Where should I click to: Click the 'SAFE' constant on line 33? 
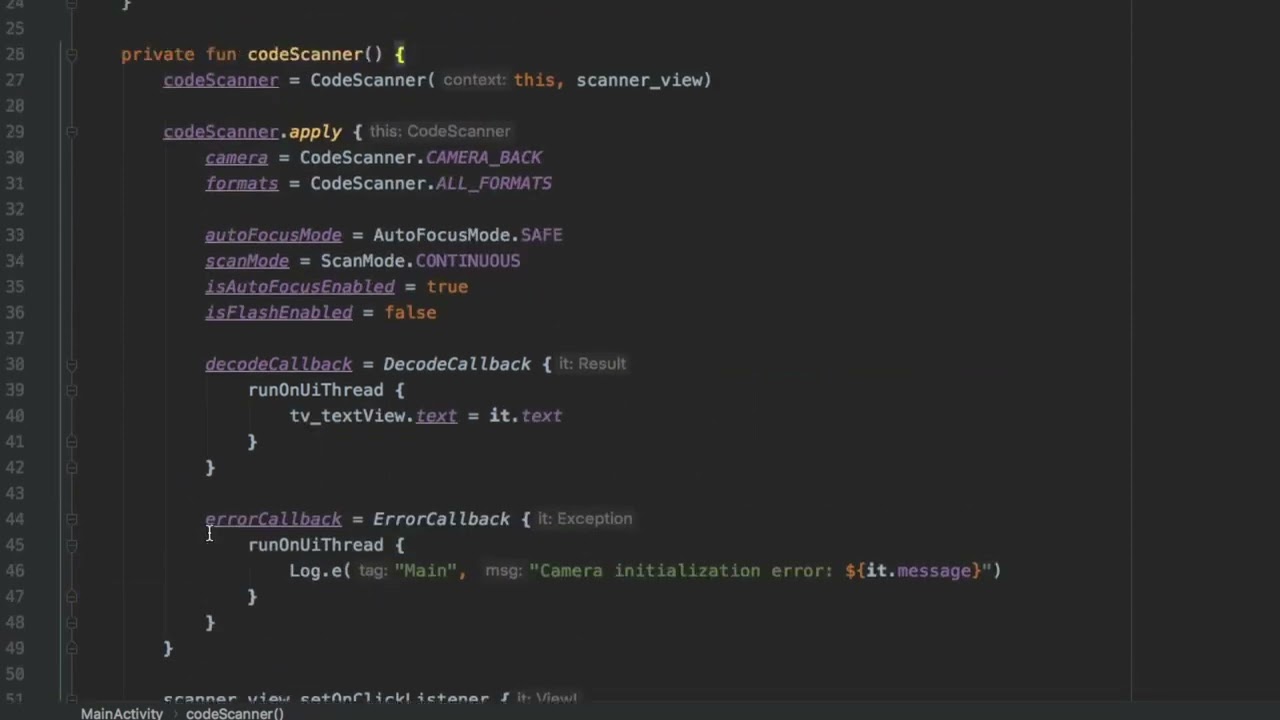[x=541, y=235]
